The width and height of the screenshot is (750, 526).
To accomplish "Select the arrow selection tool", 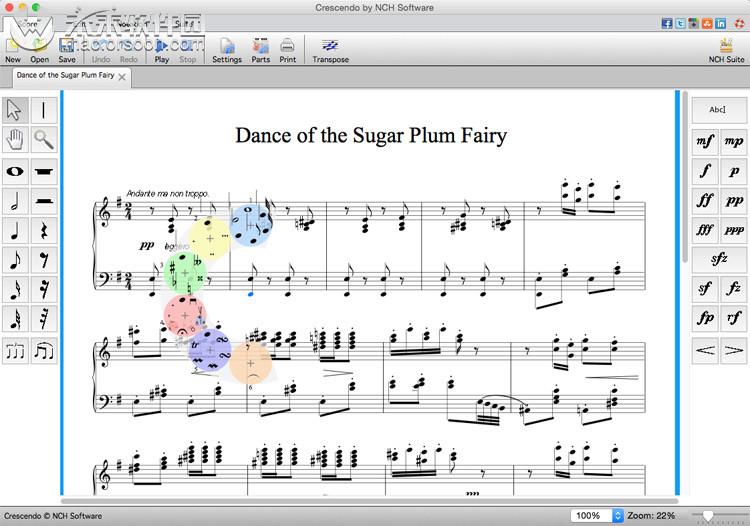I will (x=15, y=110).
